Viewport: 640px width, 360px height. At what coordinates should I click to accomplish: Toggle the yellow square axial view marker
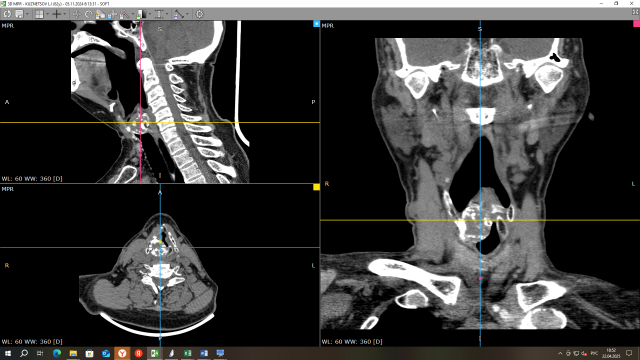(316, 187)
